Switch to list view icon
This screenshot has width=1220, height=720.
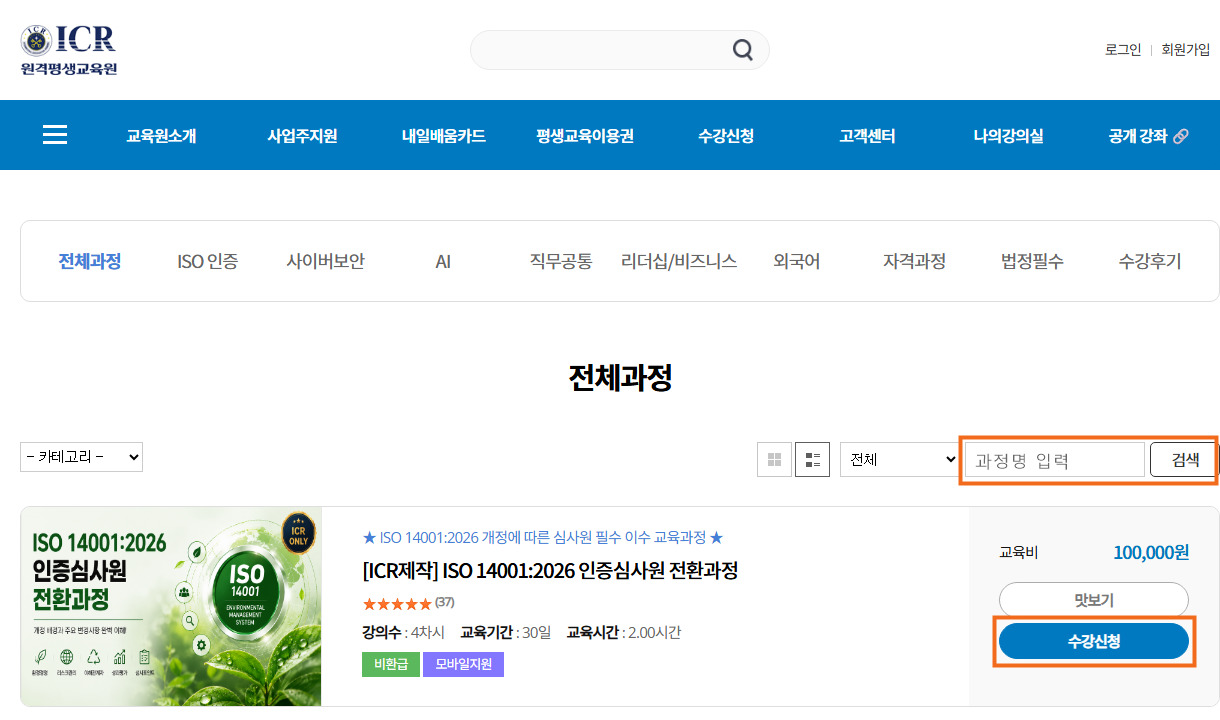point(813,460)
